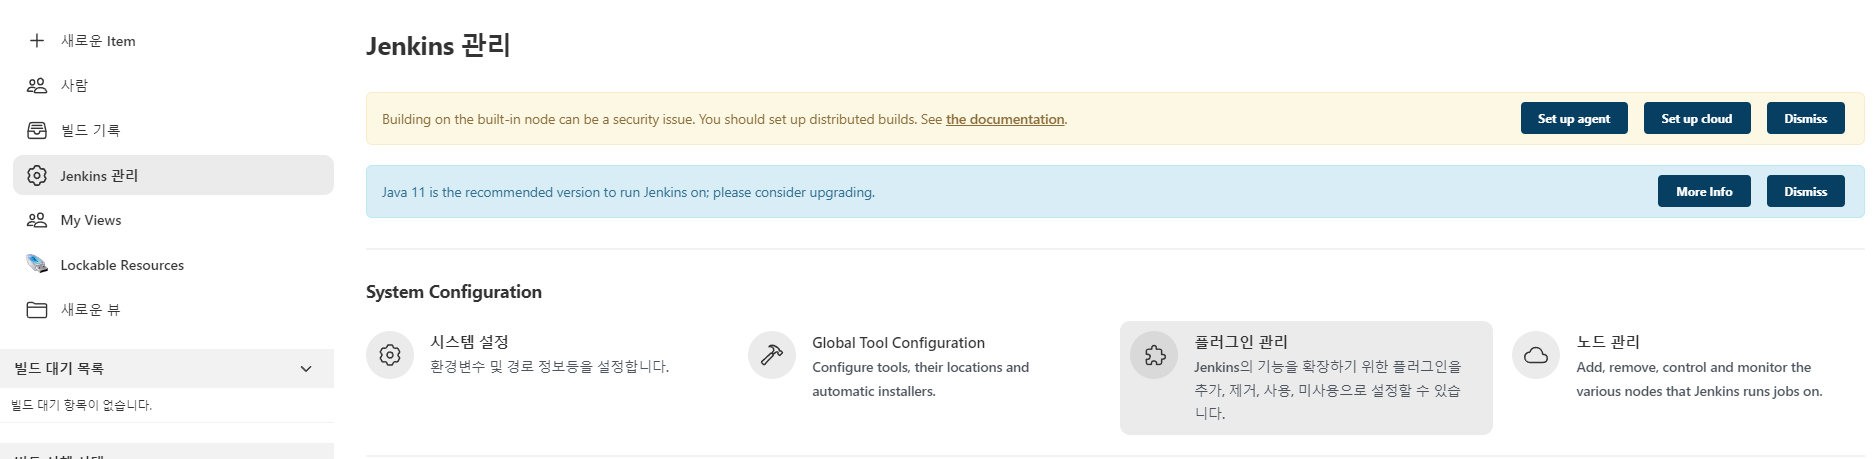Follow the documentation link
1876x459 pixels.
coord(1005,119)
